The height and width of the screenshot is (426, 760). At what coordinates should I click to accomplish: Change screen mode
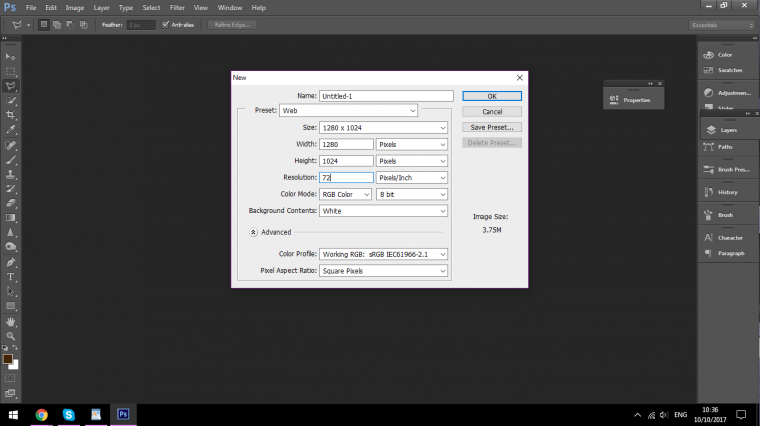pyautogui.click(x=10, y=393)
